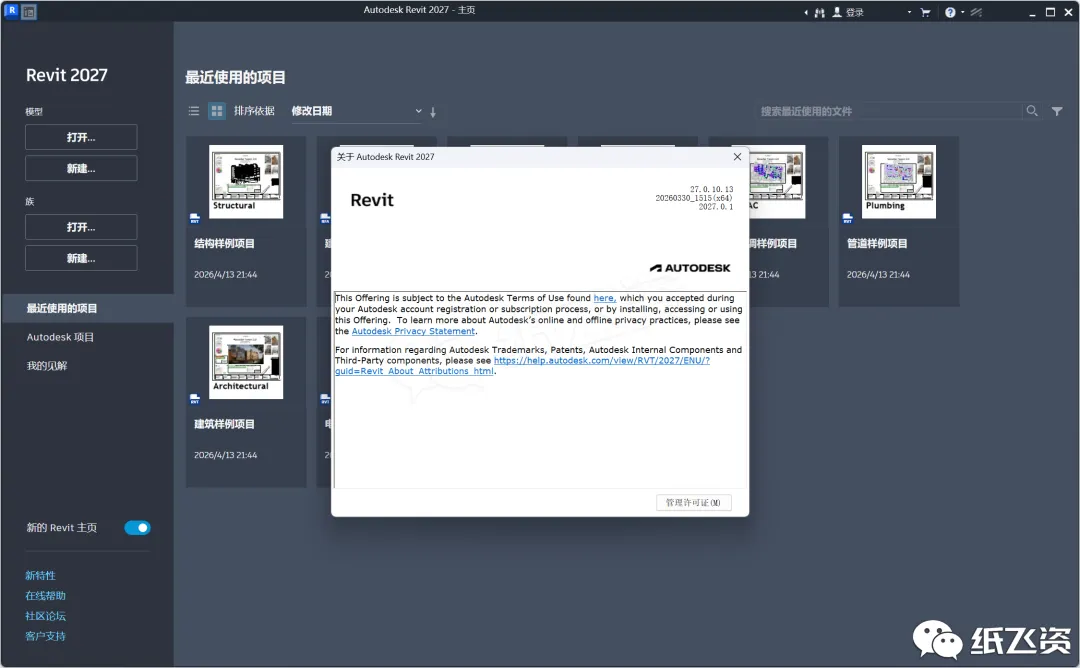Open 客户支持 link
Screen dimensions: 1080x668
[45, 636]
